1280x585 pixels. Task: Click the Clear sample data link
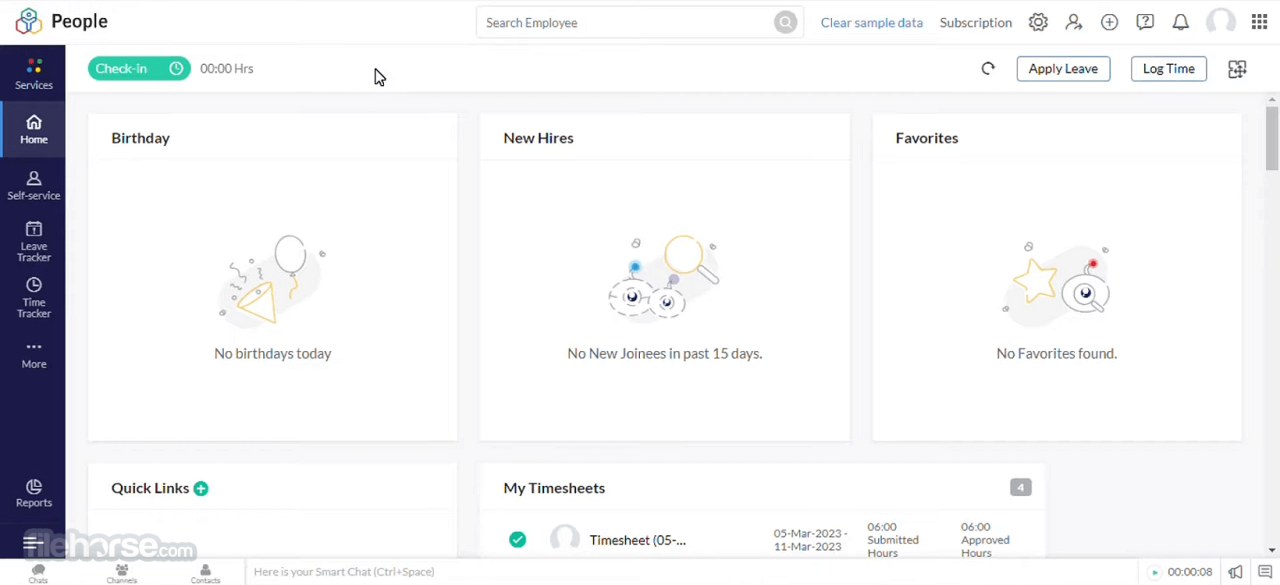click(871, 22)
